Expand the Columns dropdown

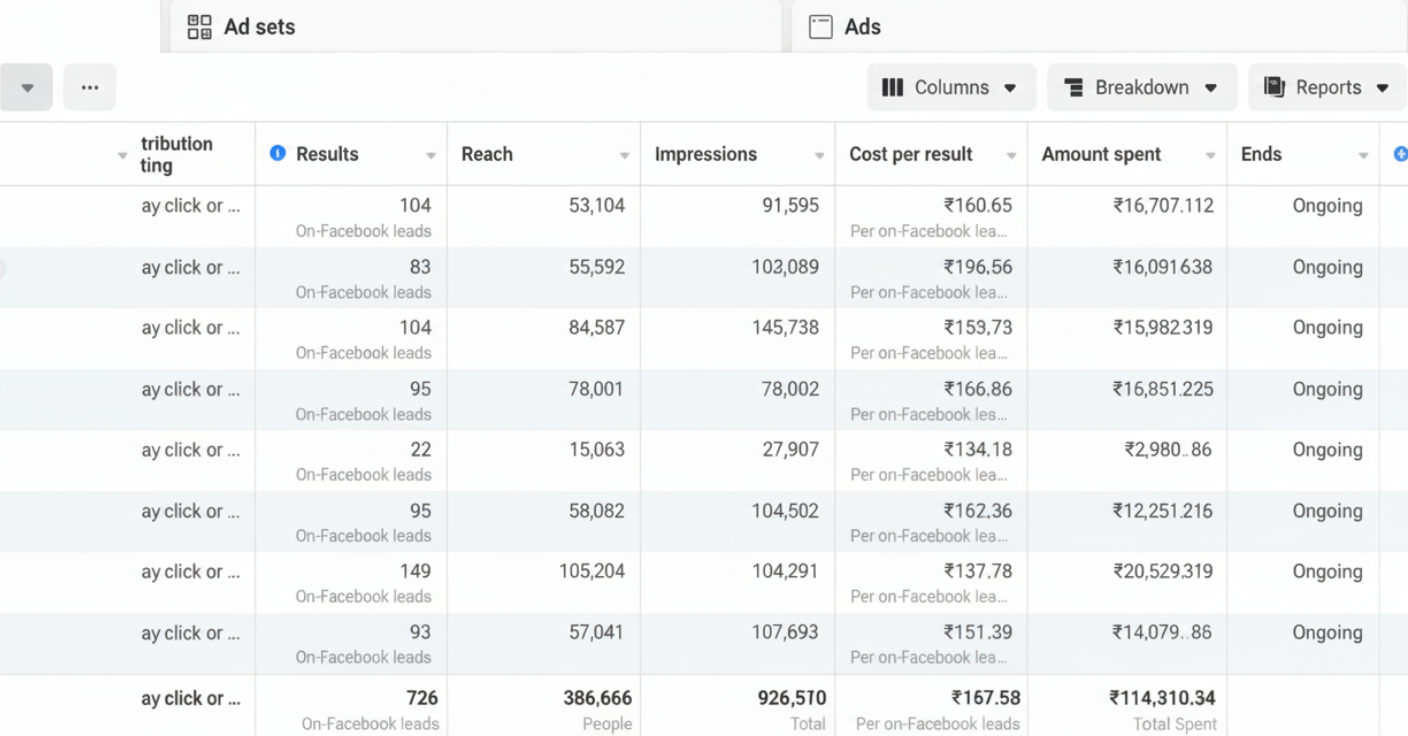(1010, 88)
